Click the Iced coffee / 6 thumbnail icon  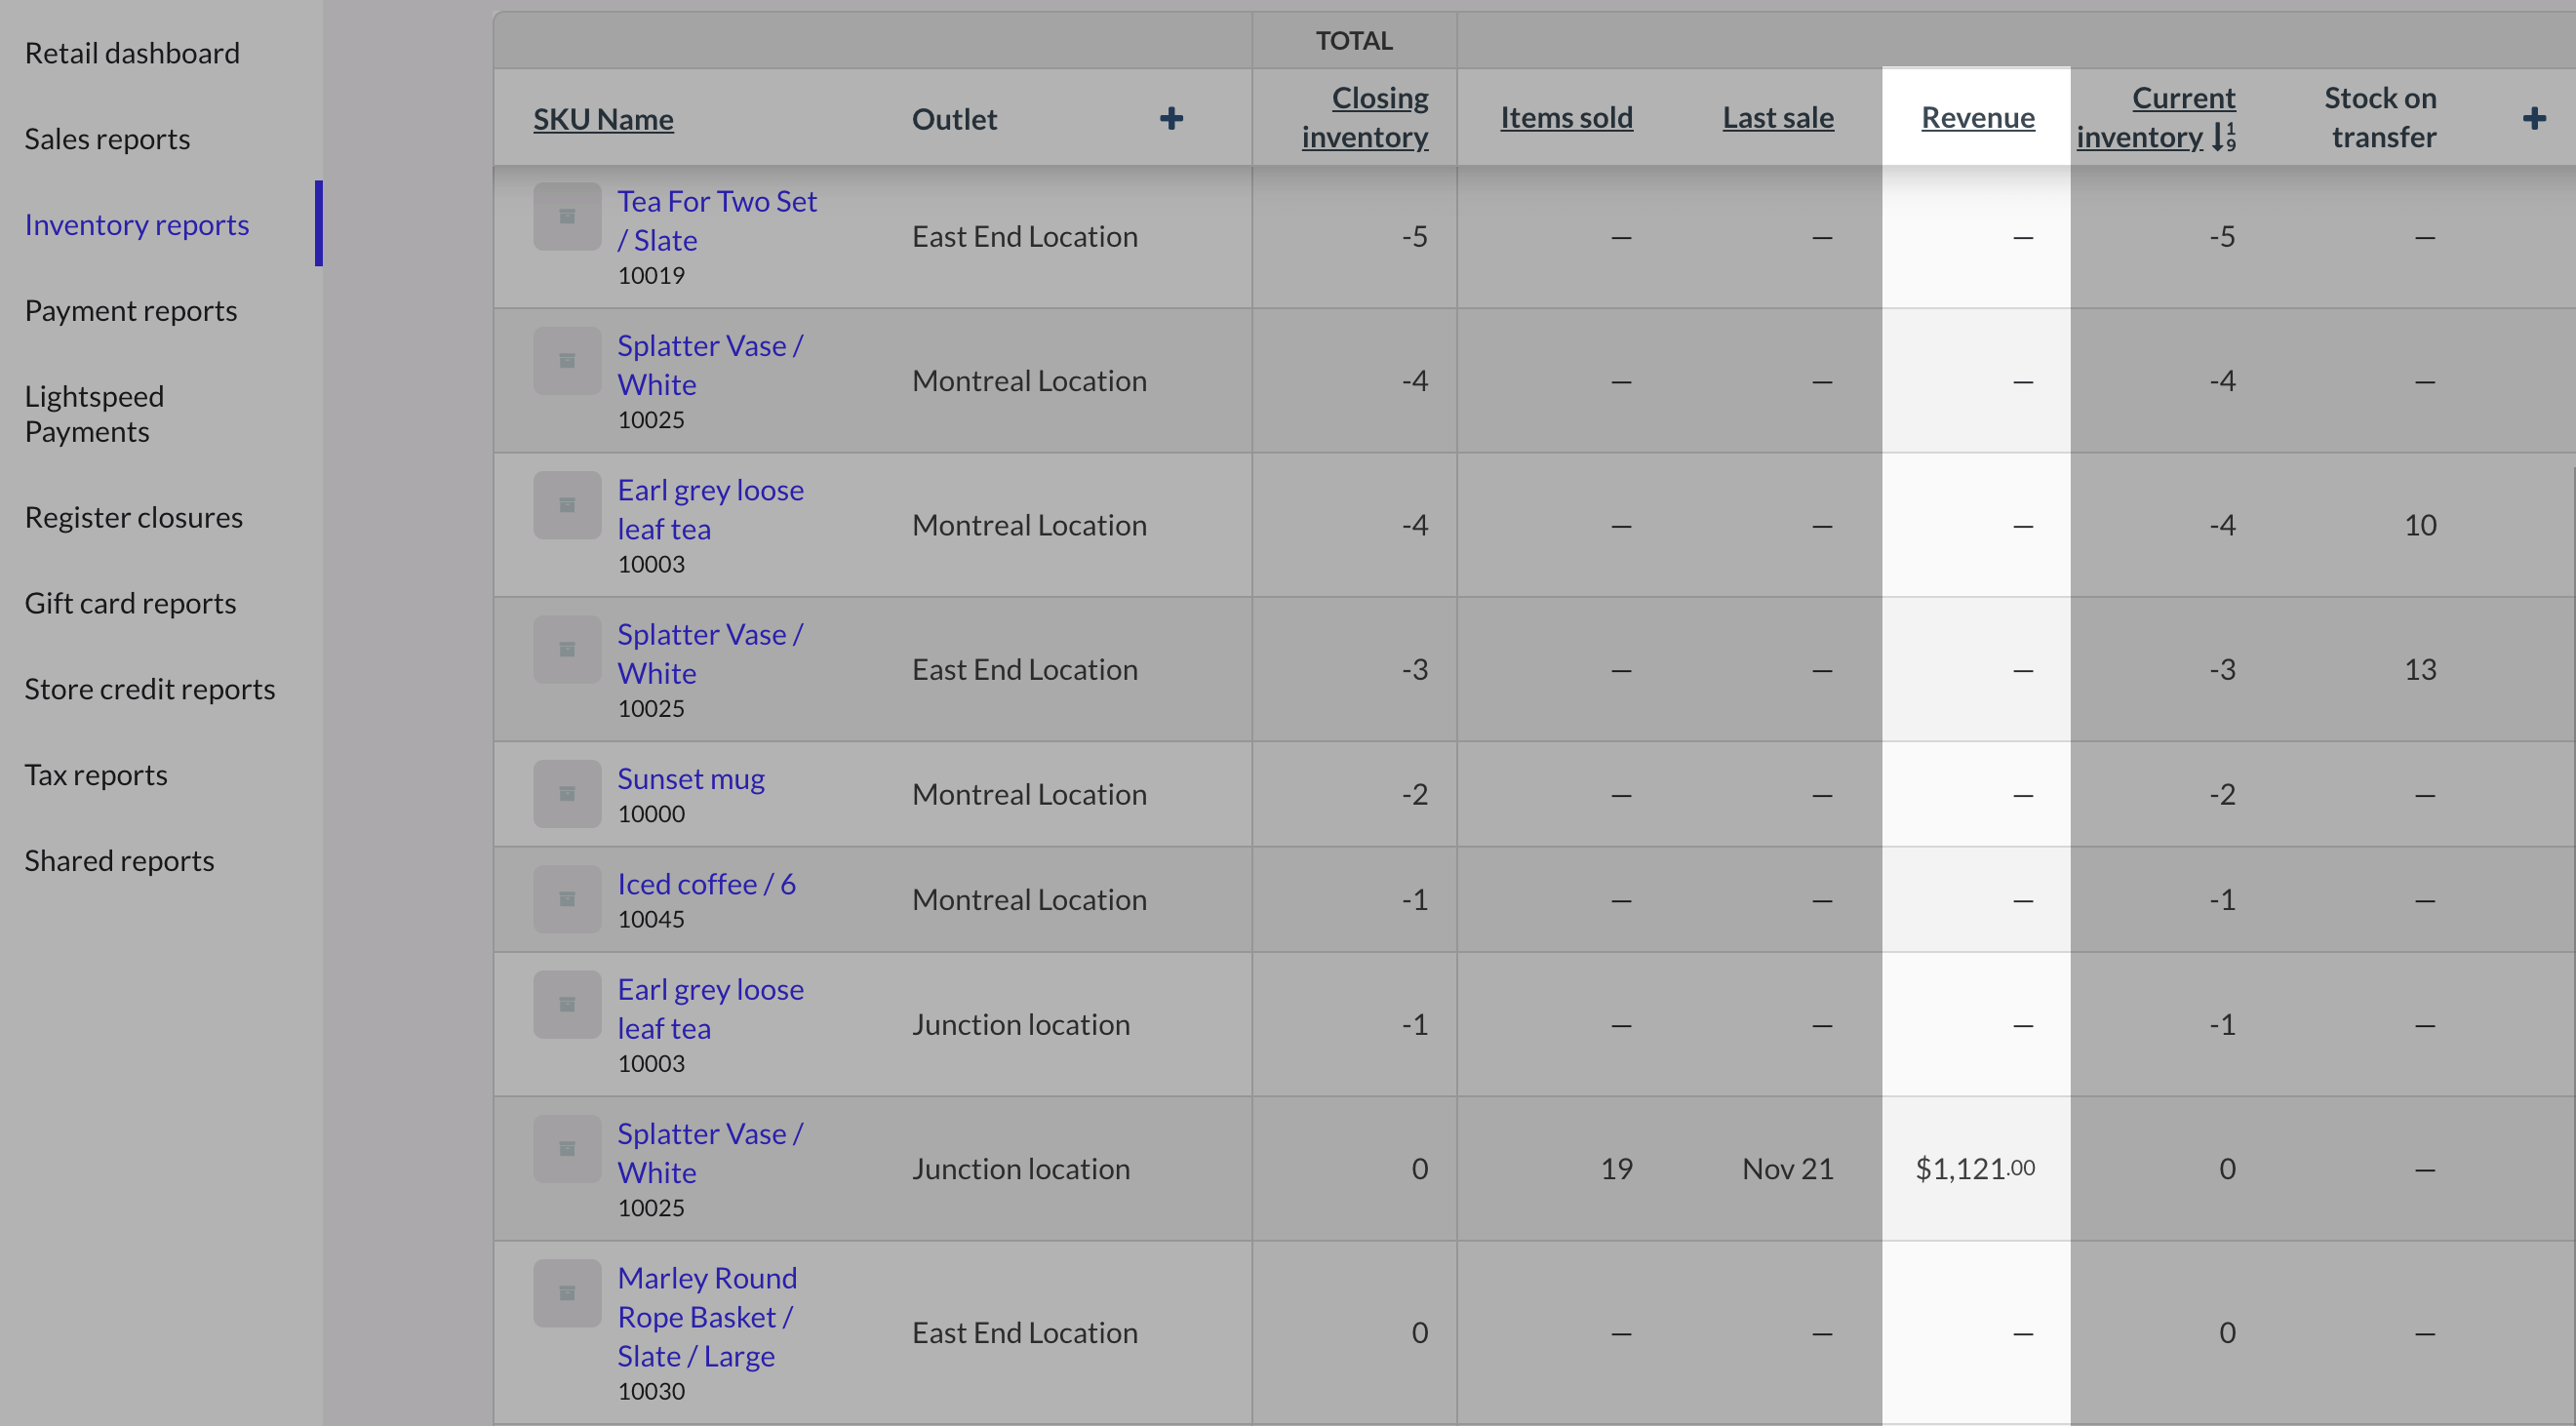pos(566,899)
